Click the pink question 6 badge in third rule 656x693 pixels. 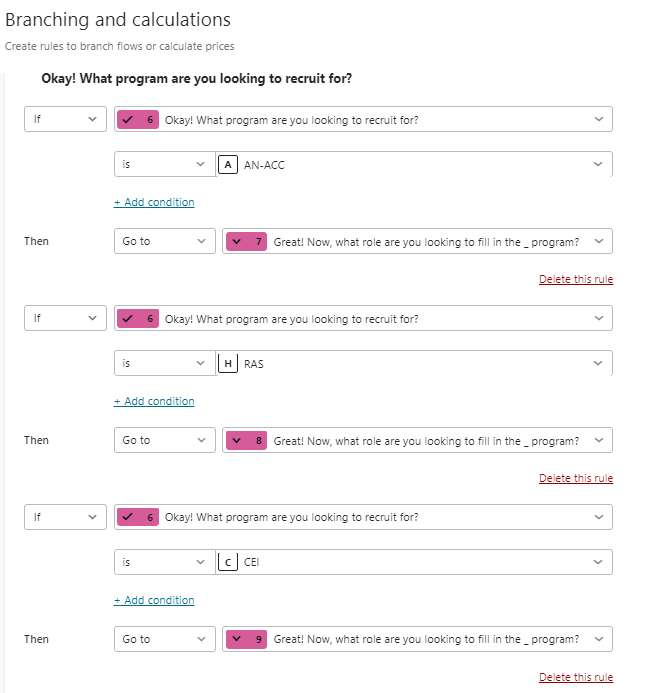pos(137,517)
